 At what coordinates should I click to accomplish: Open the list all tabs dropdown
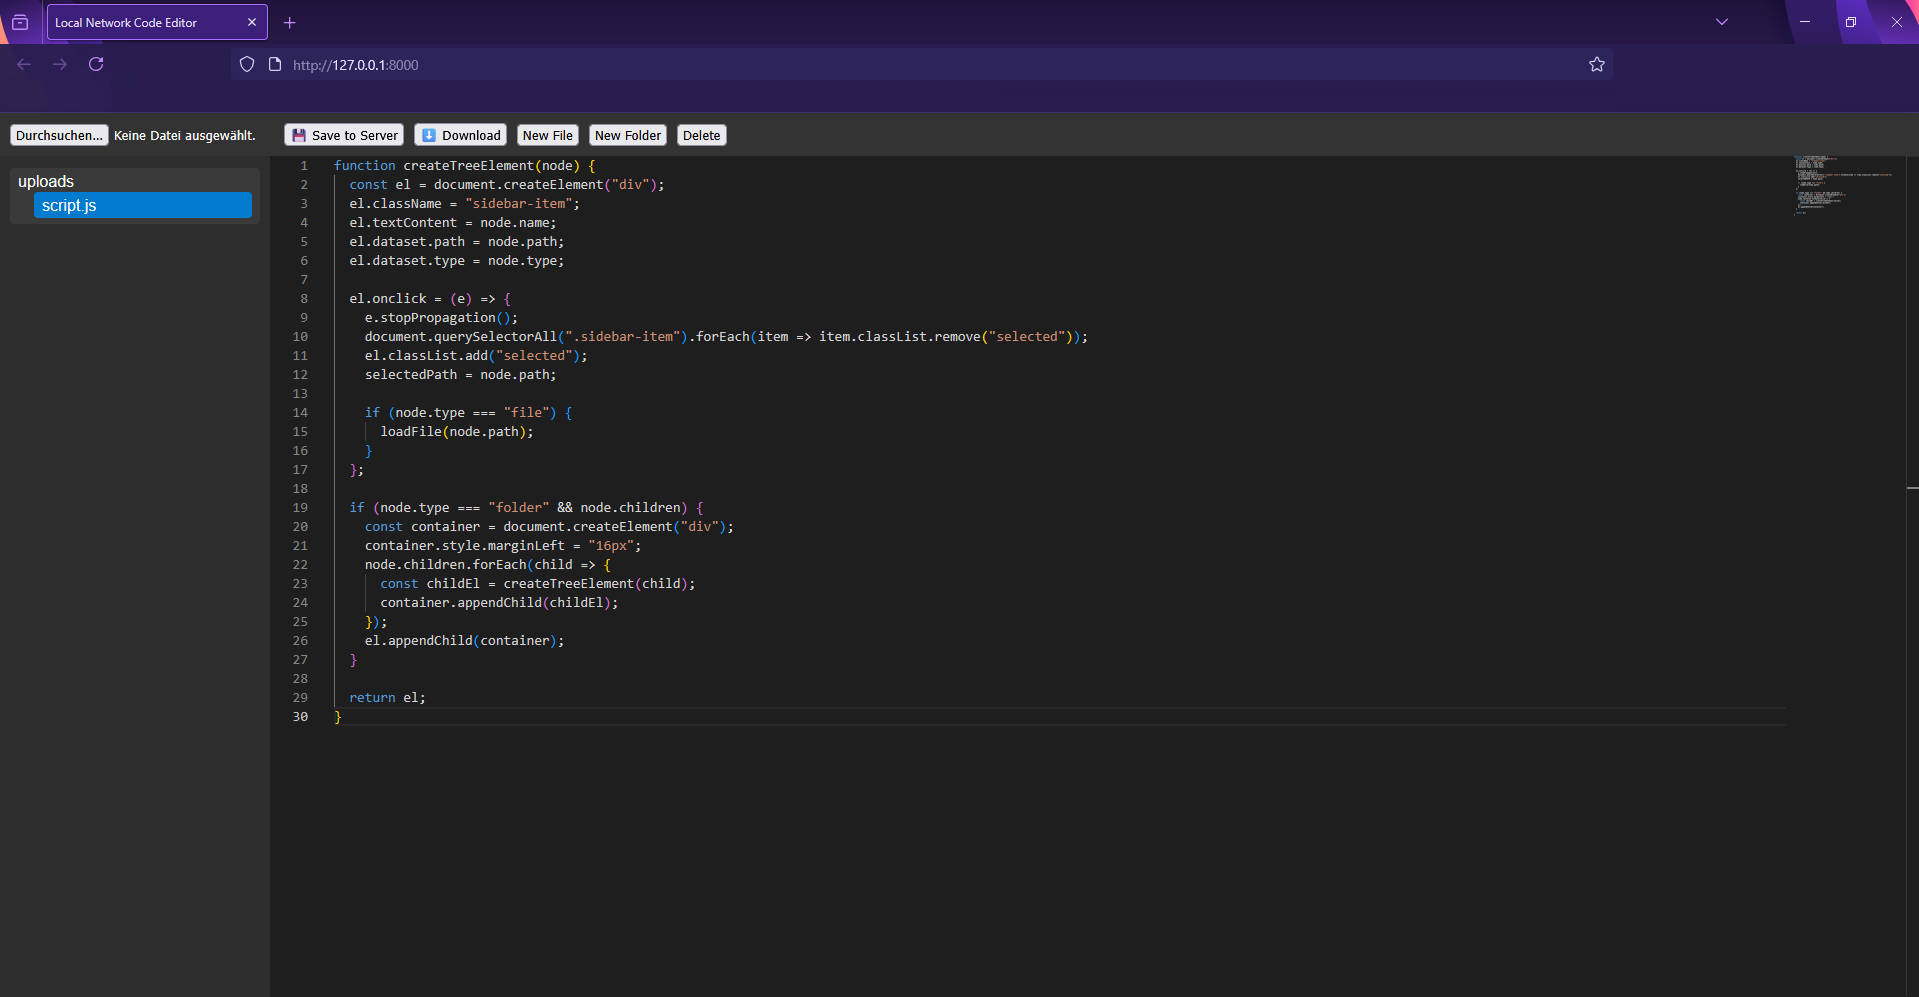tap(1722, 22)
